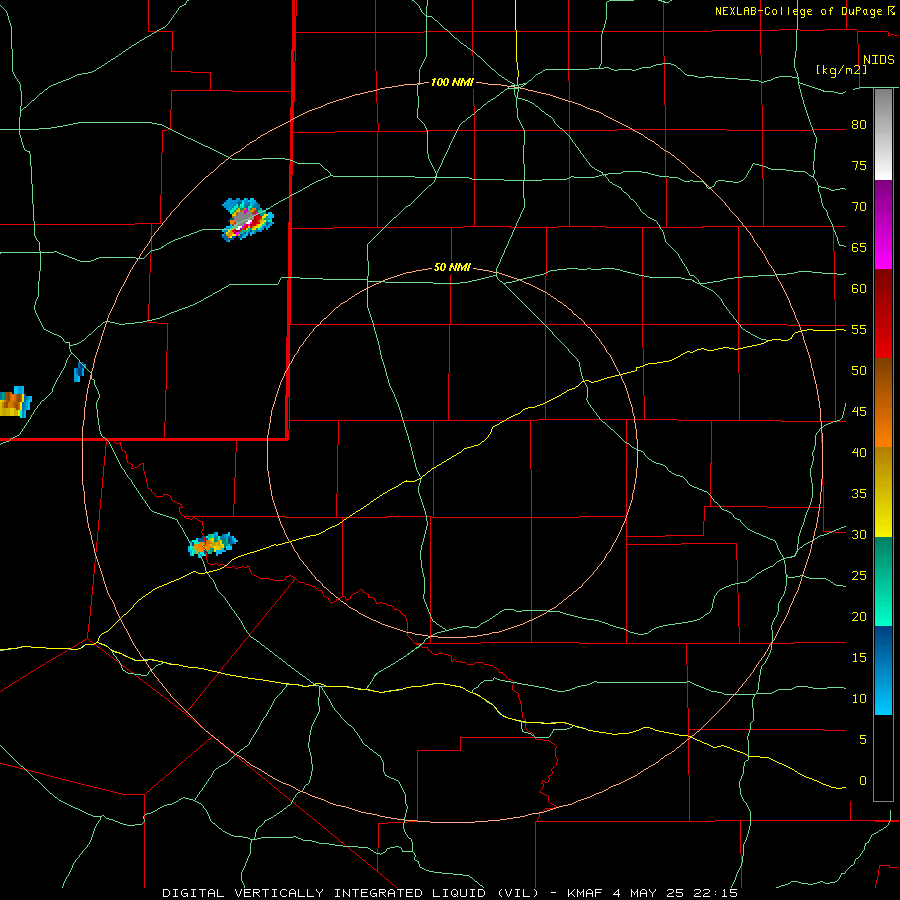Select the 70 value on the color scale

coord(859,207)
